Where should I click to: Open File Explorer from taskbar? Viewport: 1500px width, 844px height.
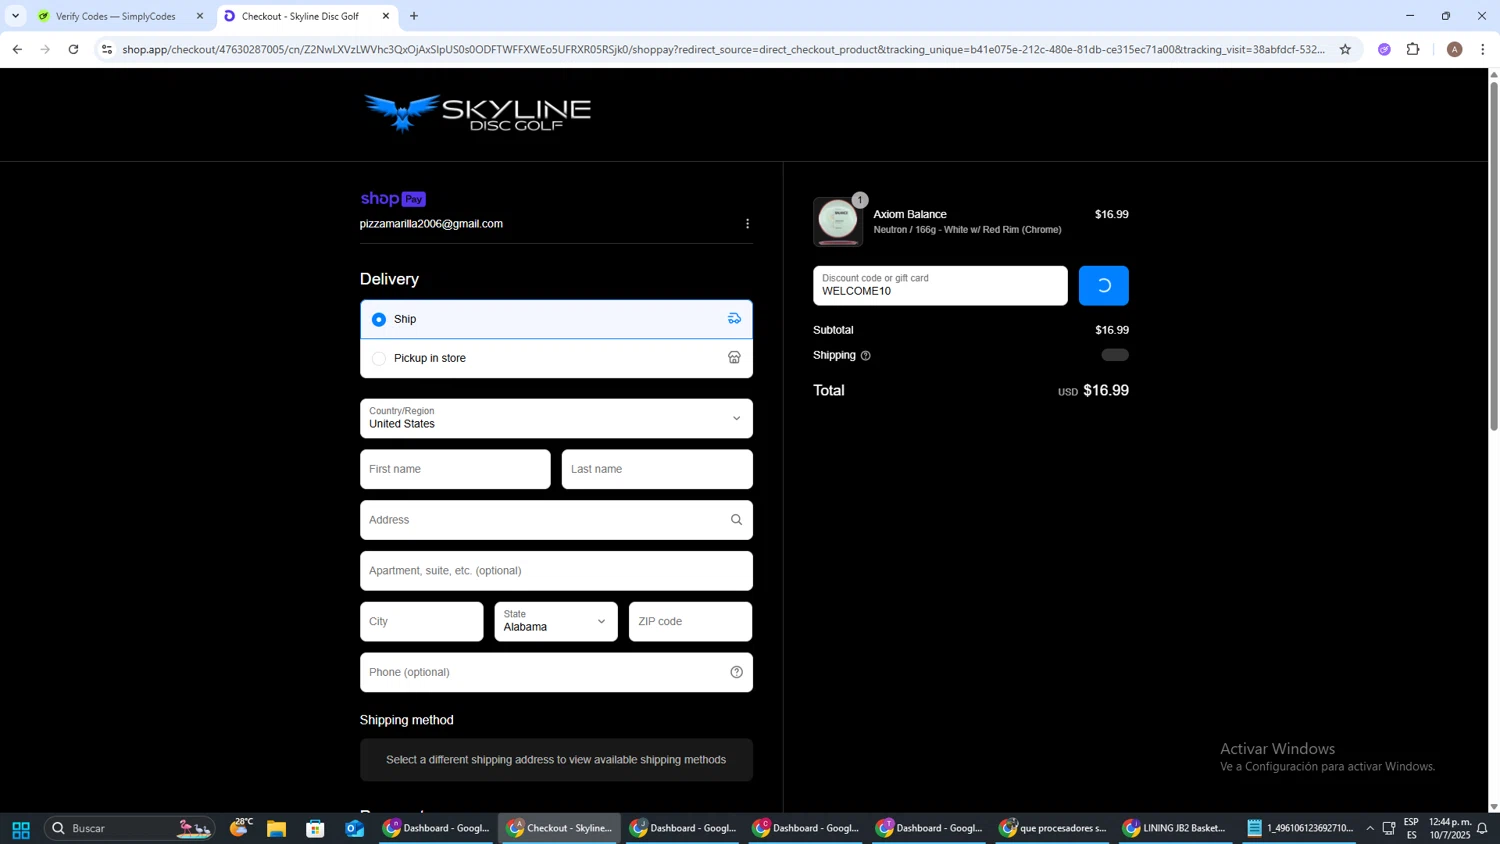point(276,829)
